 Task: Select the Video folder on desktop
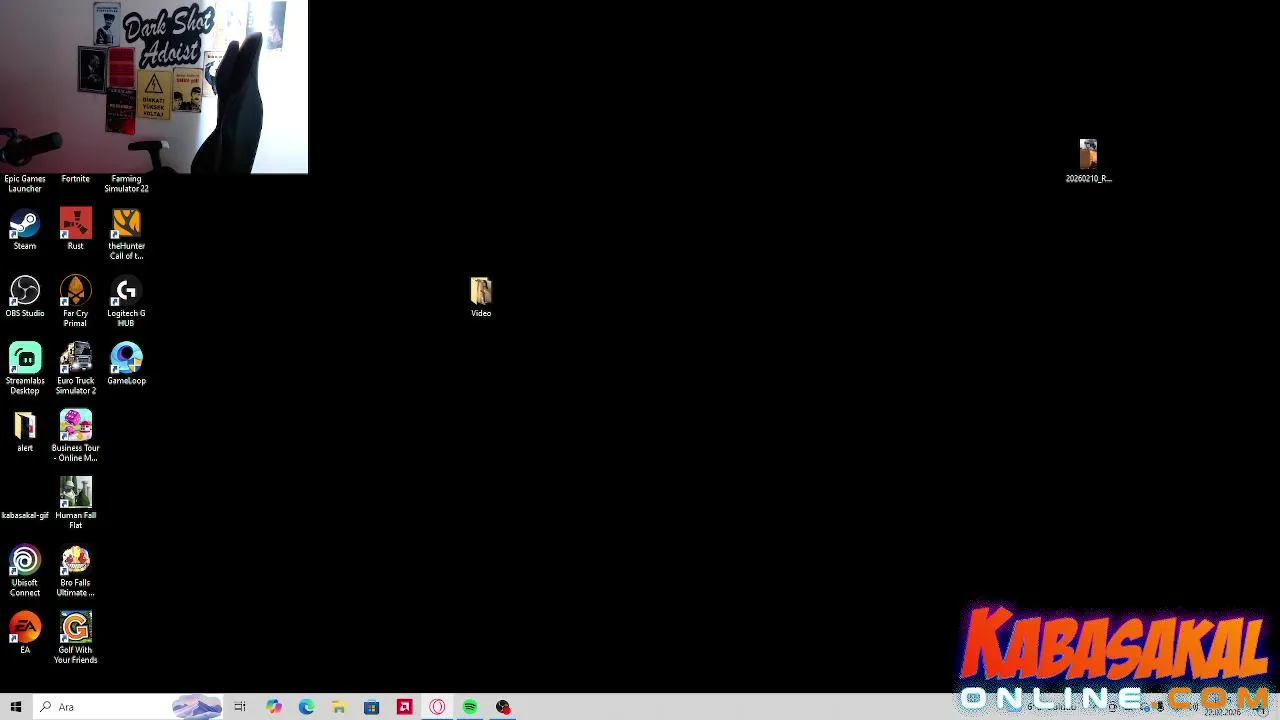tap(481, 291)
